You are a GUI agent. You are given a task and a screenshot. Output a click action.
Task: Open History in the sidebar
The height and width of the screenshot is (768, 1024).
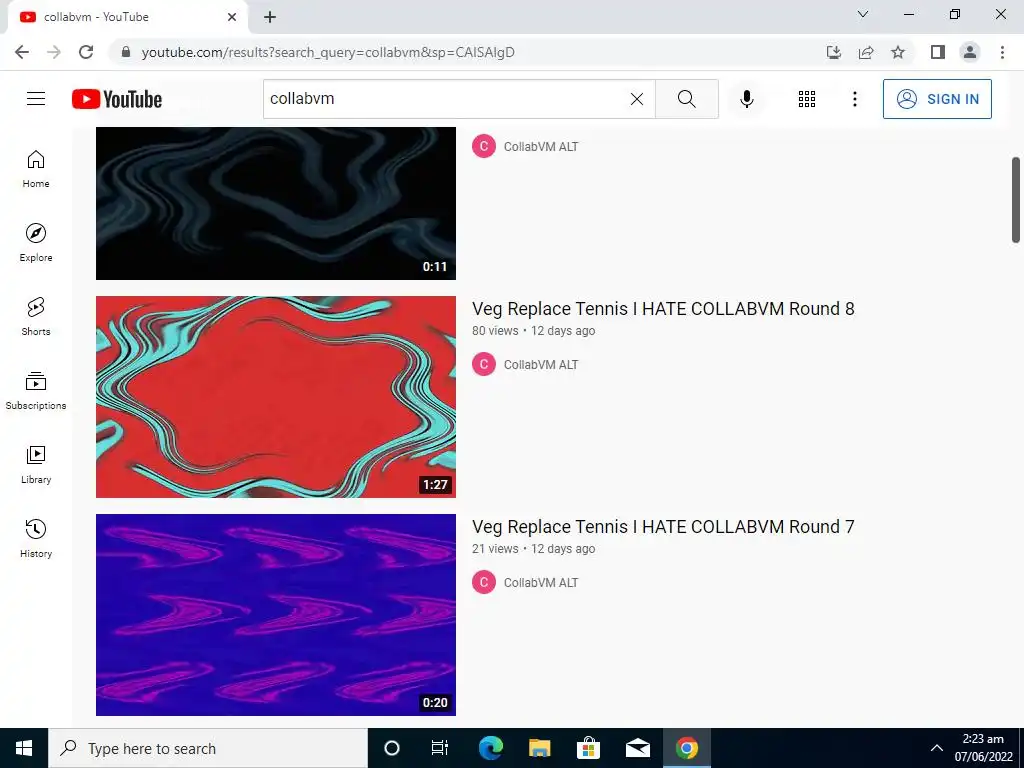click(x=36, y=538)
